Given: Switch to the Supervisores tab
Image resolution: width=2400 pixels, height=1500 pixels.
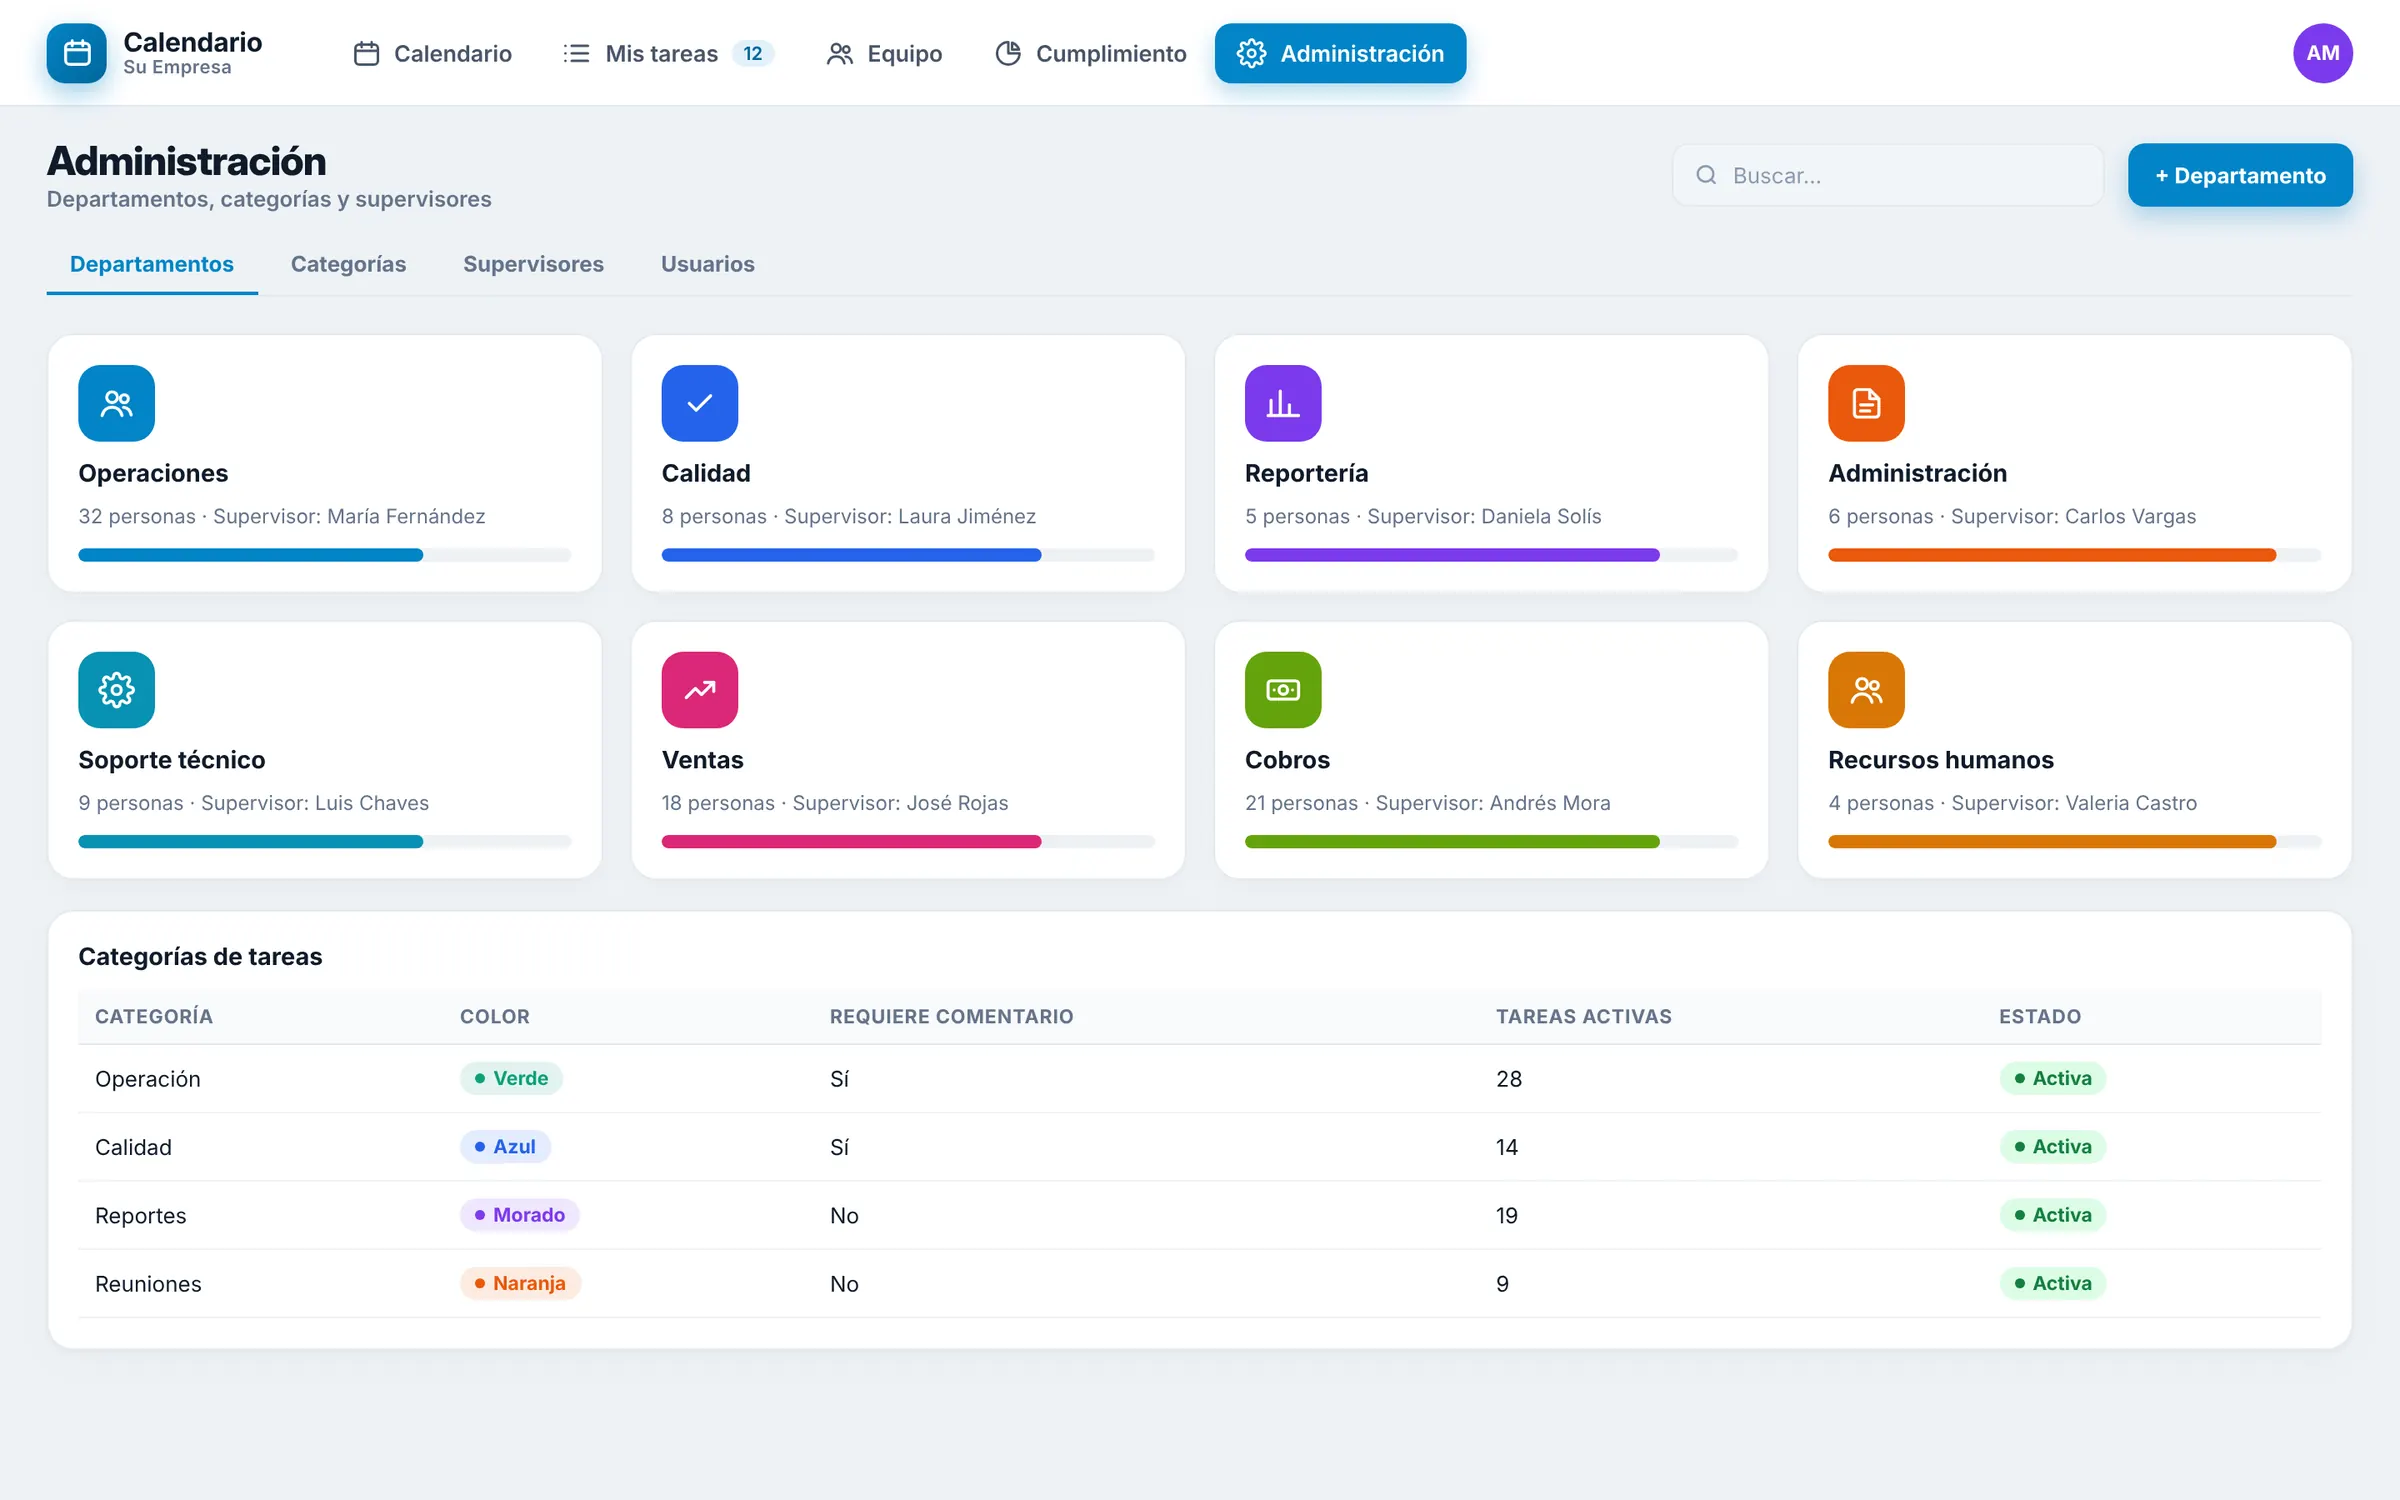Looking at the screenshot, I should (533, 264).
